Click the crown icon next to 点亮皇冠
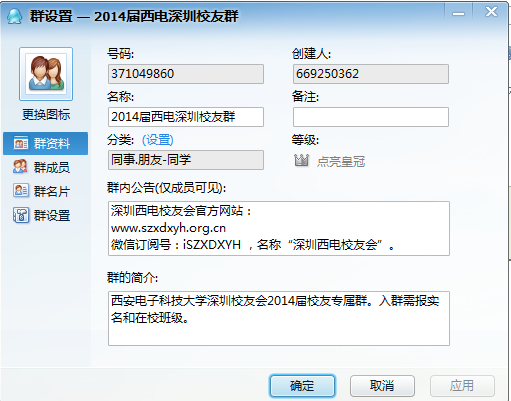The image size is (511, 401). (x=302, y=161)
